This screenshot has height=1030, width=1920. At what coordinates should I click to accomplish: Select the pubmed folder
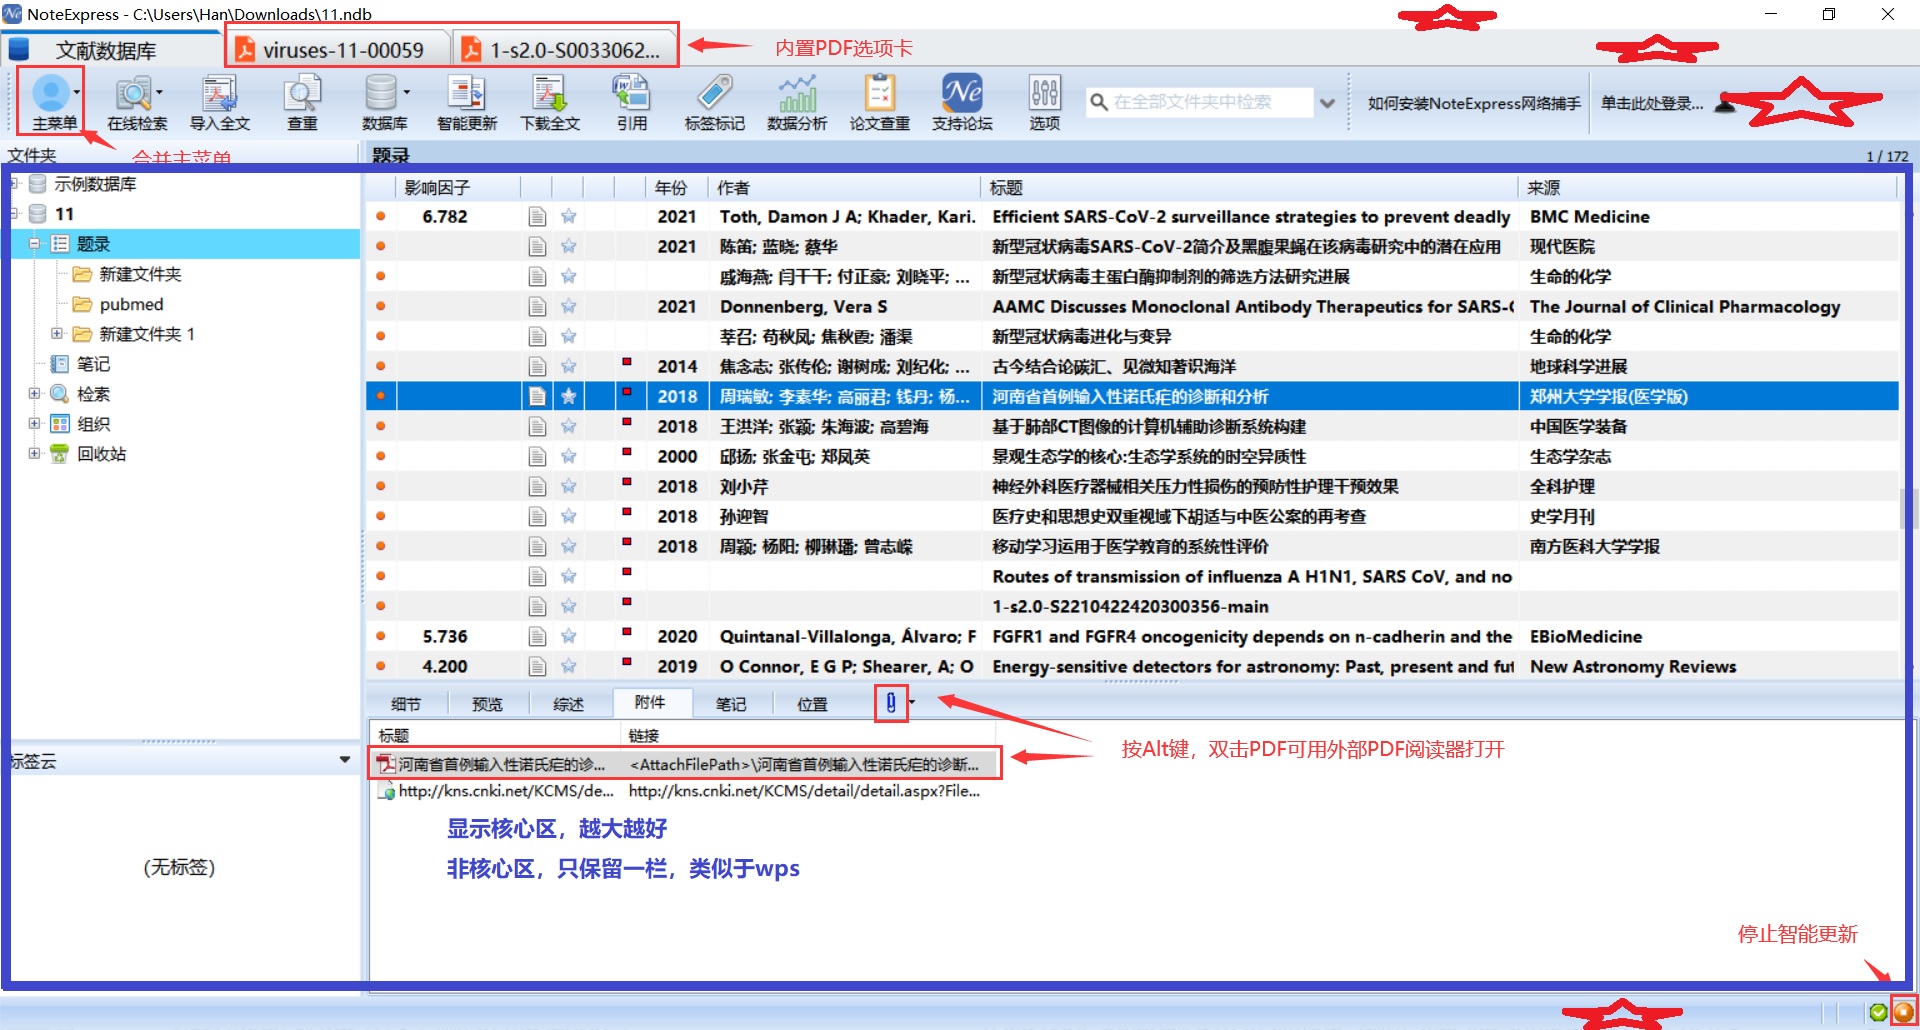coord(130,304)
